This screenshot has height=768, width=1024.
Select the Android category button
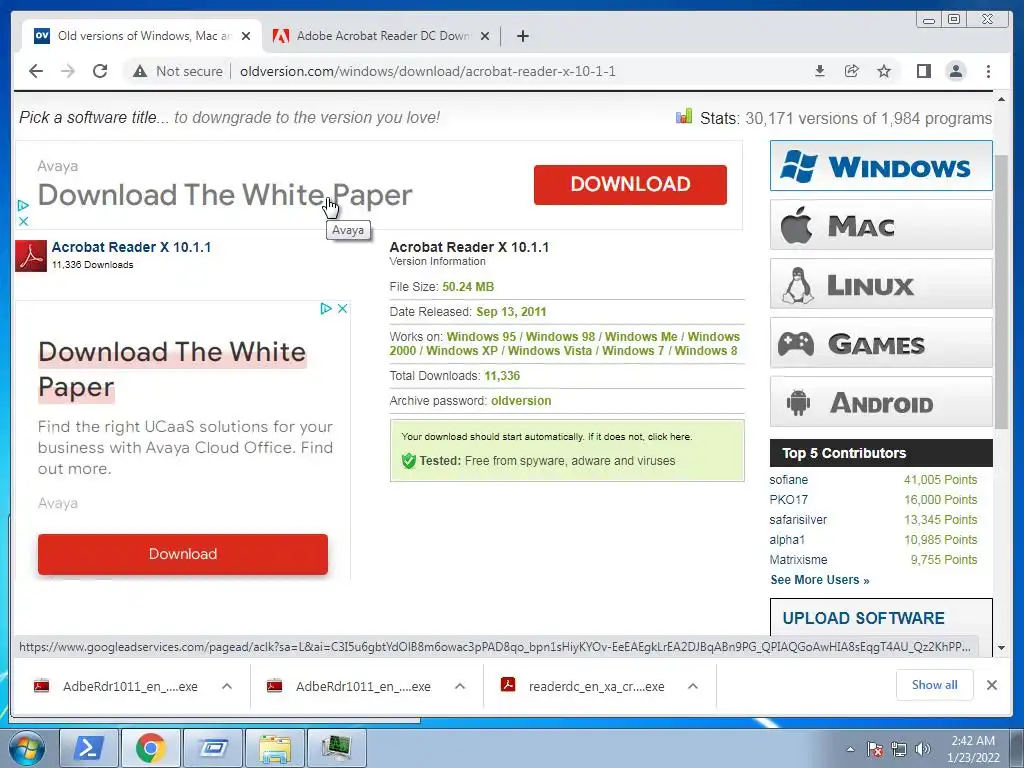(881, 402)
